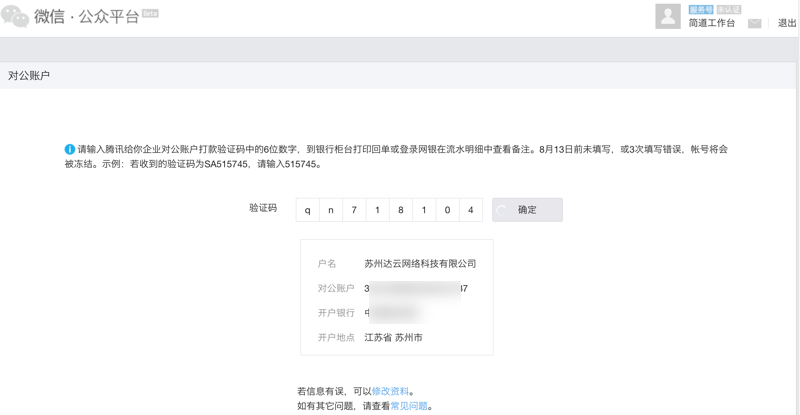The width and height of the screenshot is (800, 415).
Task: Click the 开户银行 label
Action: click(336, 312)
